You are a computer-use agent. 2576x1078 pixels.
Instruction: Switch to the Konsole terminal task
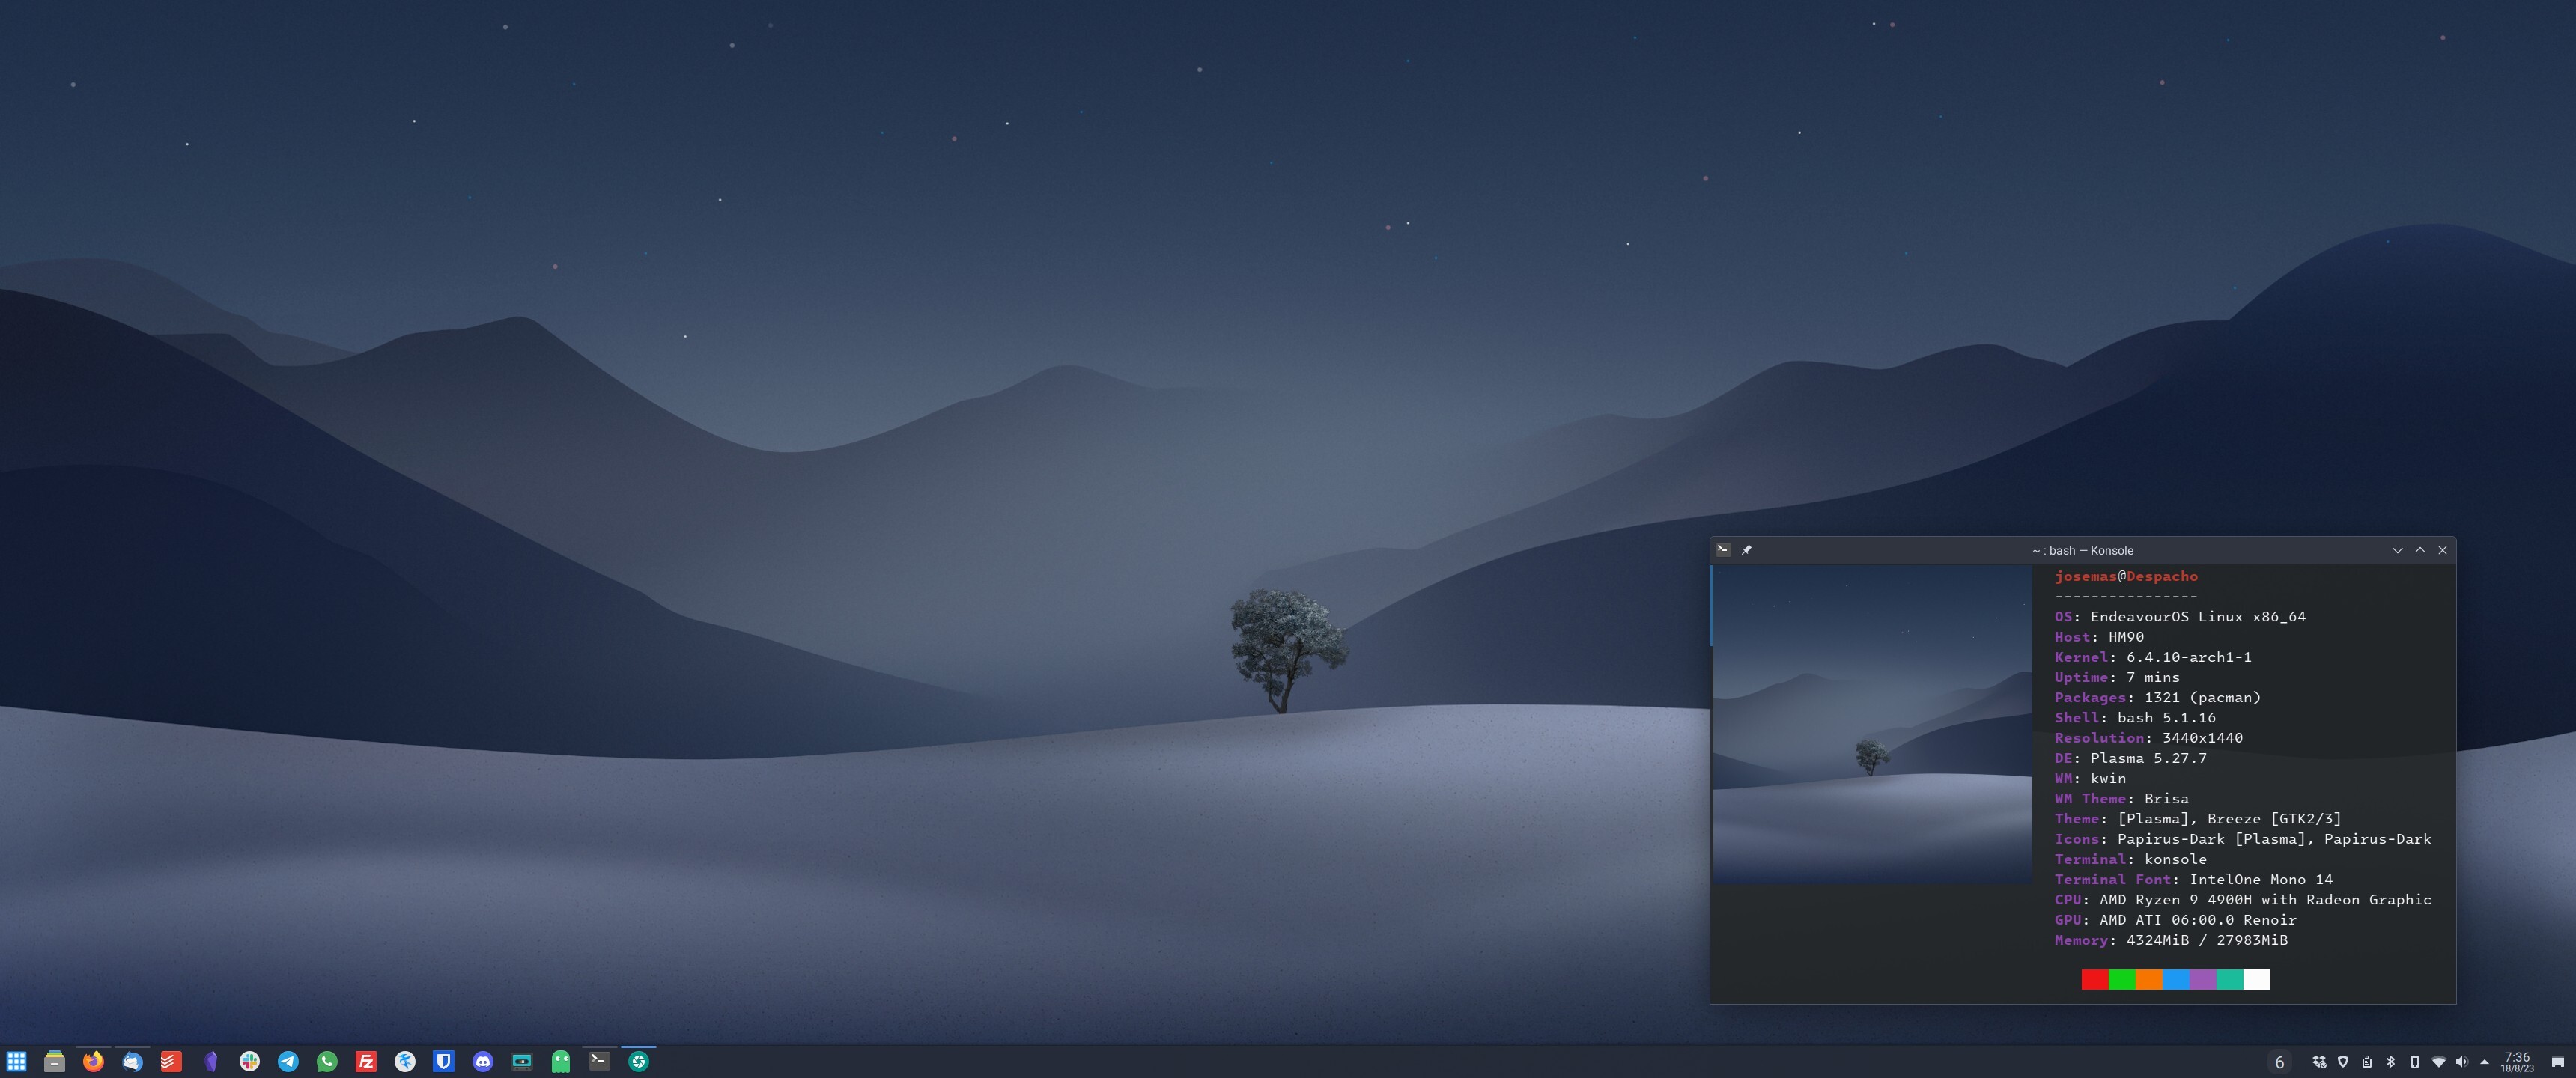[600, 1060]
